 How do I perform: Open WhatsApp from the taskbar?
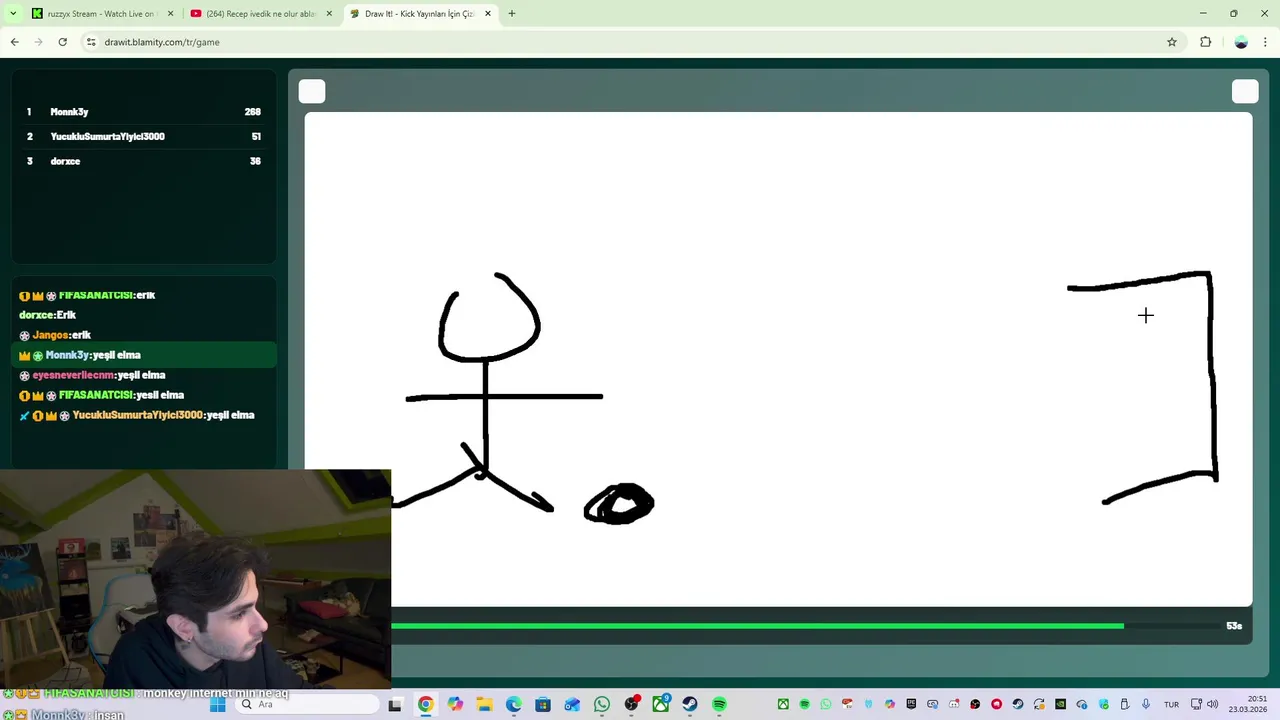point(602,705)
